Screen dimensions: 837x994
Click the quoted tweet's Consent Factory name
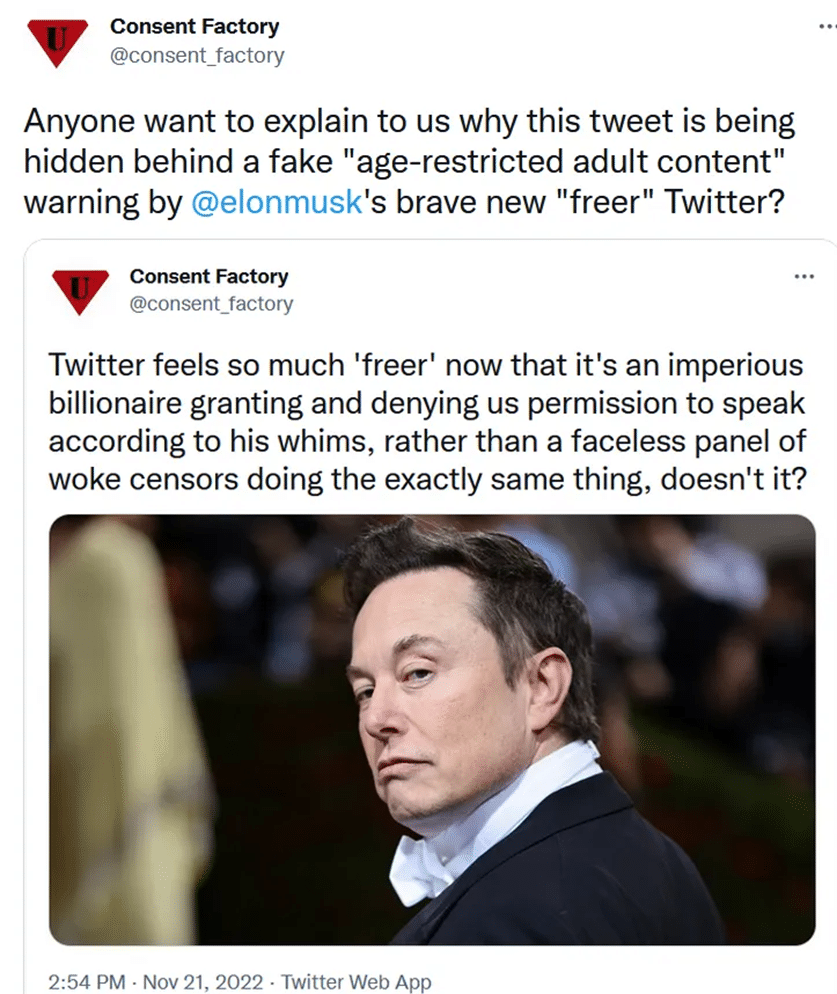(209, 276)
